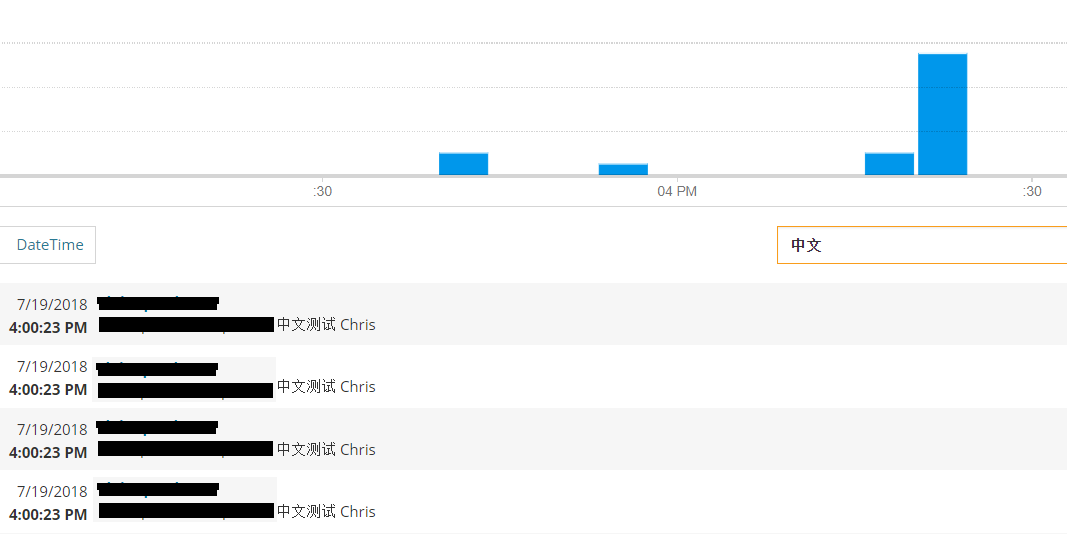Open the second log entry's 中文测试 Chris message

tap(326, 386)
